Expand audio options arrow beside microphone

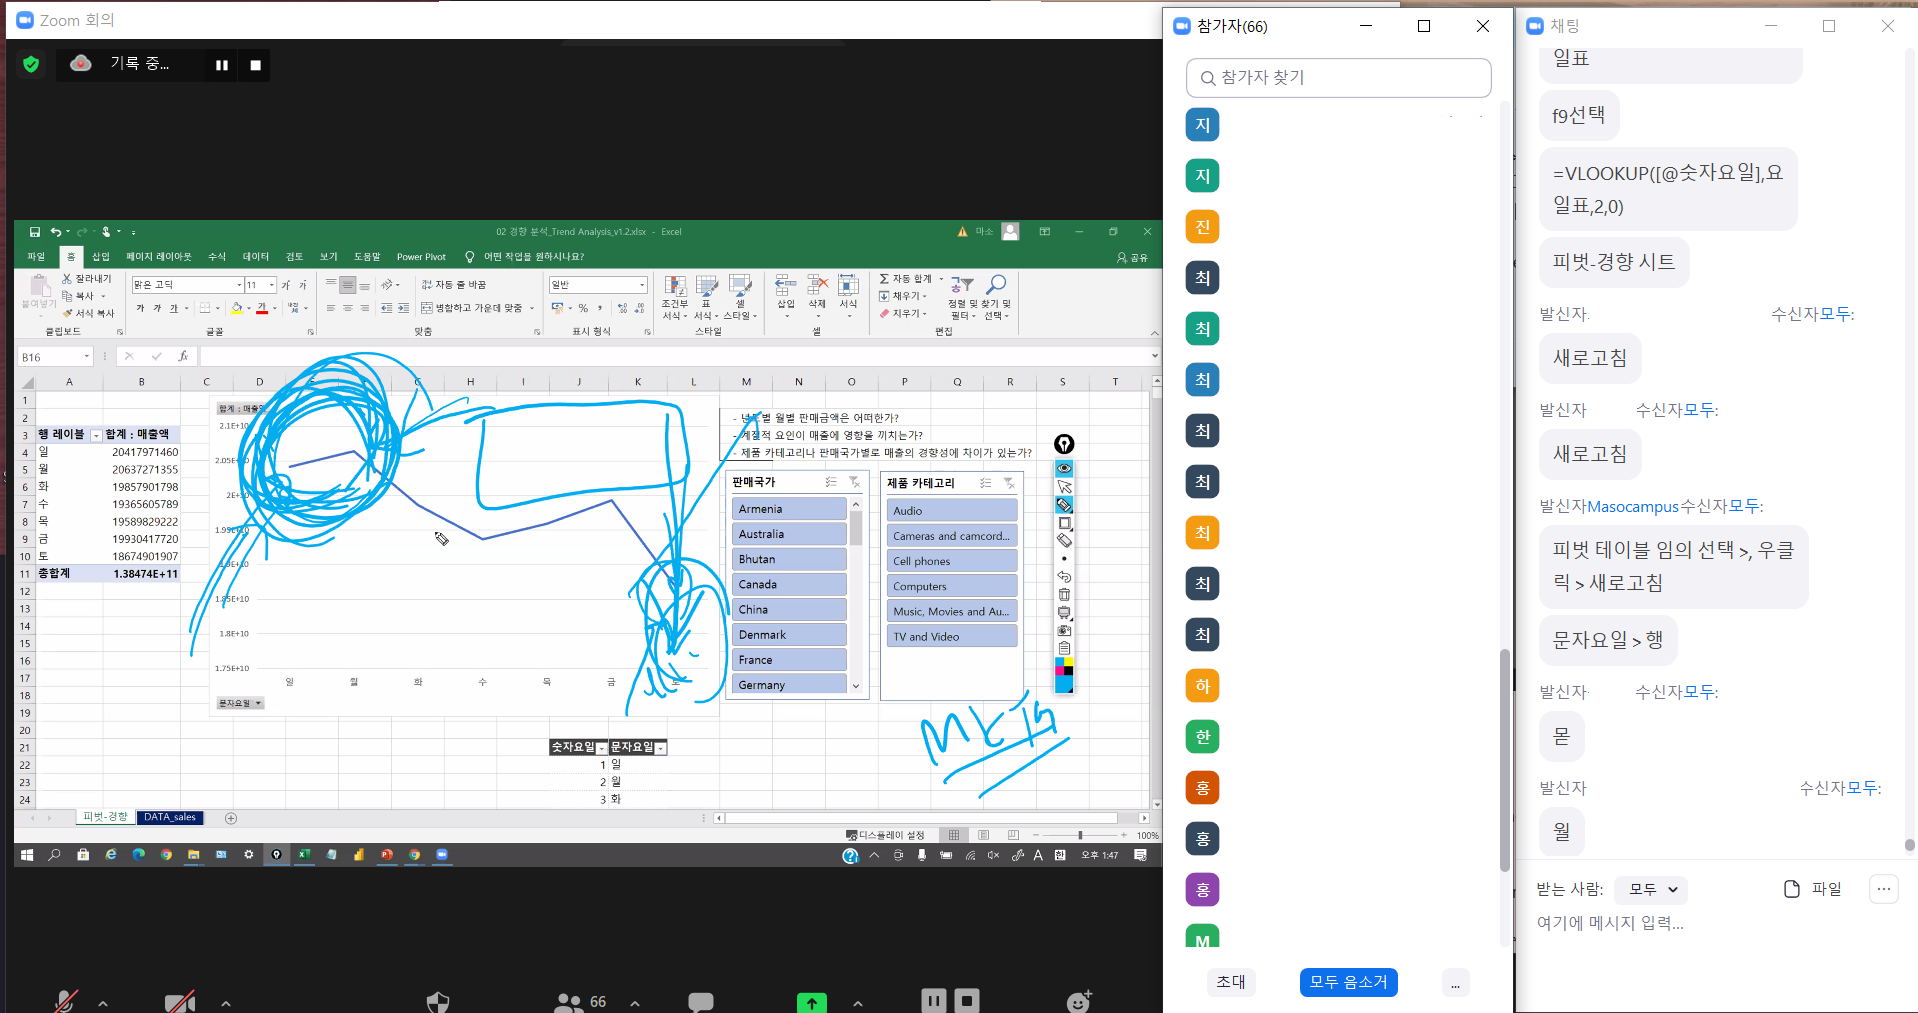click(x=103, y=1003)
